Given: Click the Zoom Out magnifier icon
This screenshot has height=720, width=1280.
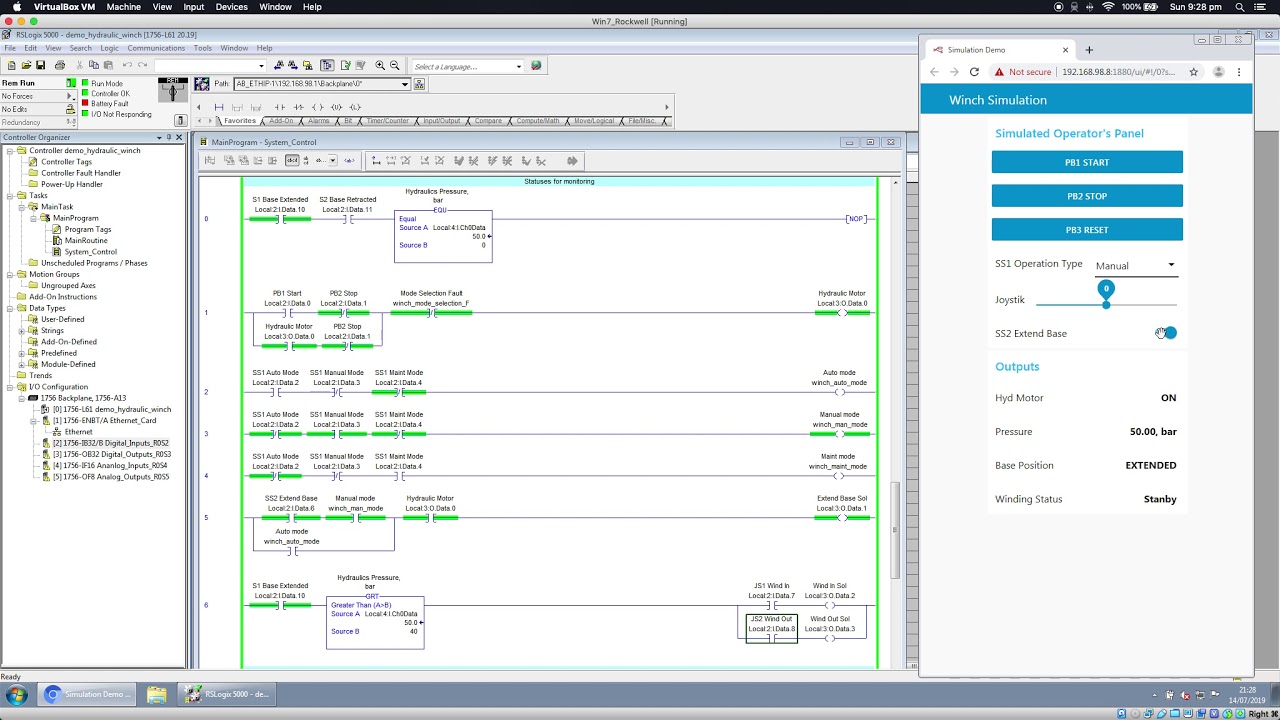Looking at the screenshot, I should pos(394,65).
